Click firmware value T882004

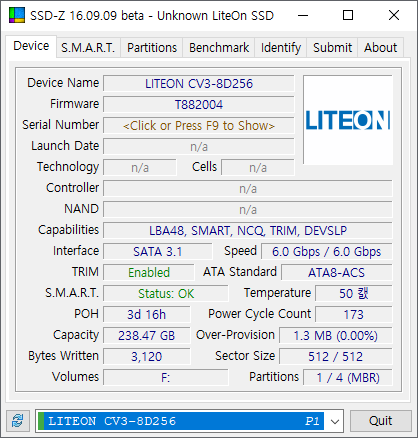coord(199,105)
